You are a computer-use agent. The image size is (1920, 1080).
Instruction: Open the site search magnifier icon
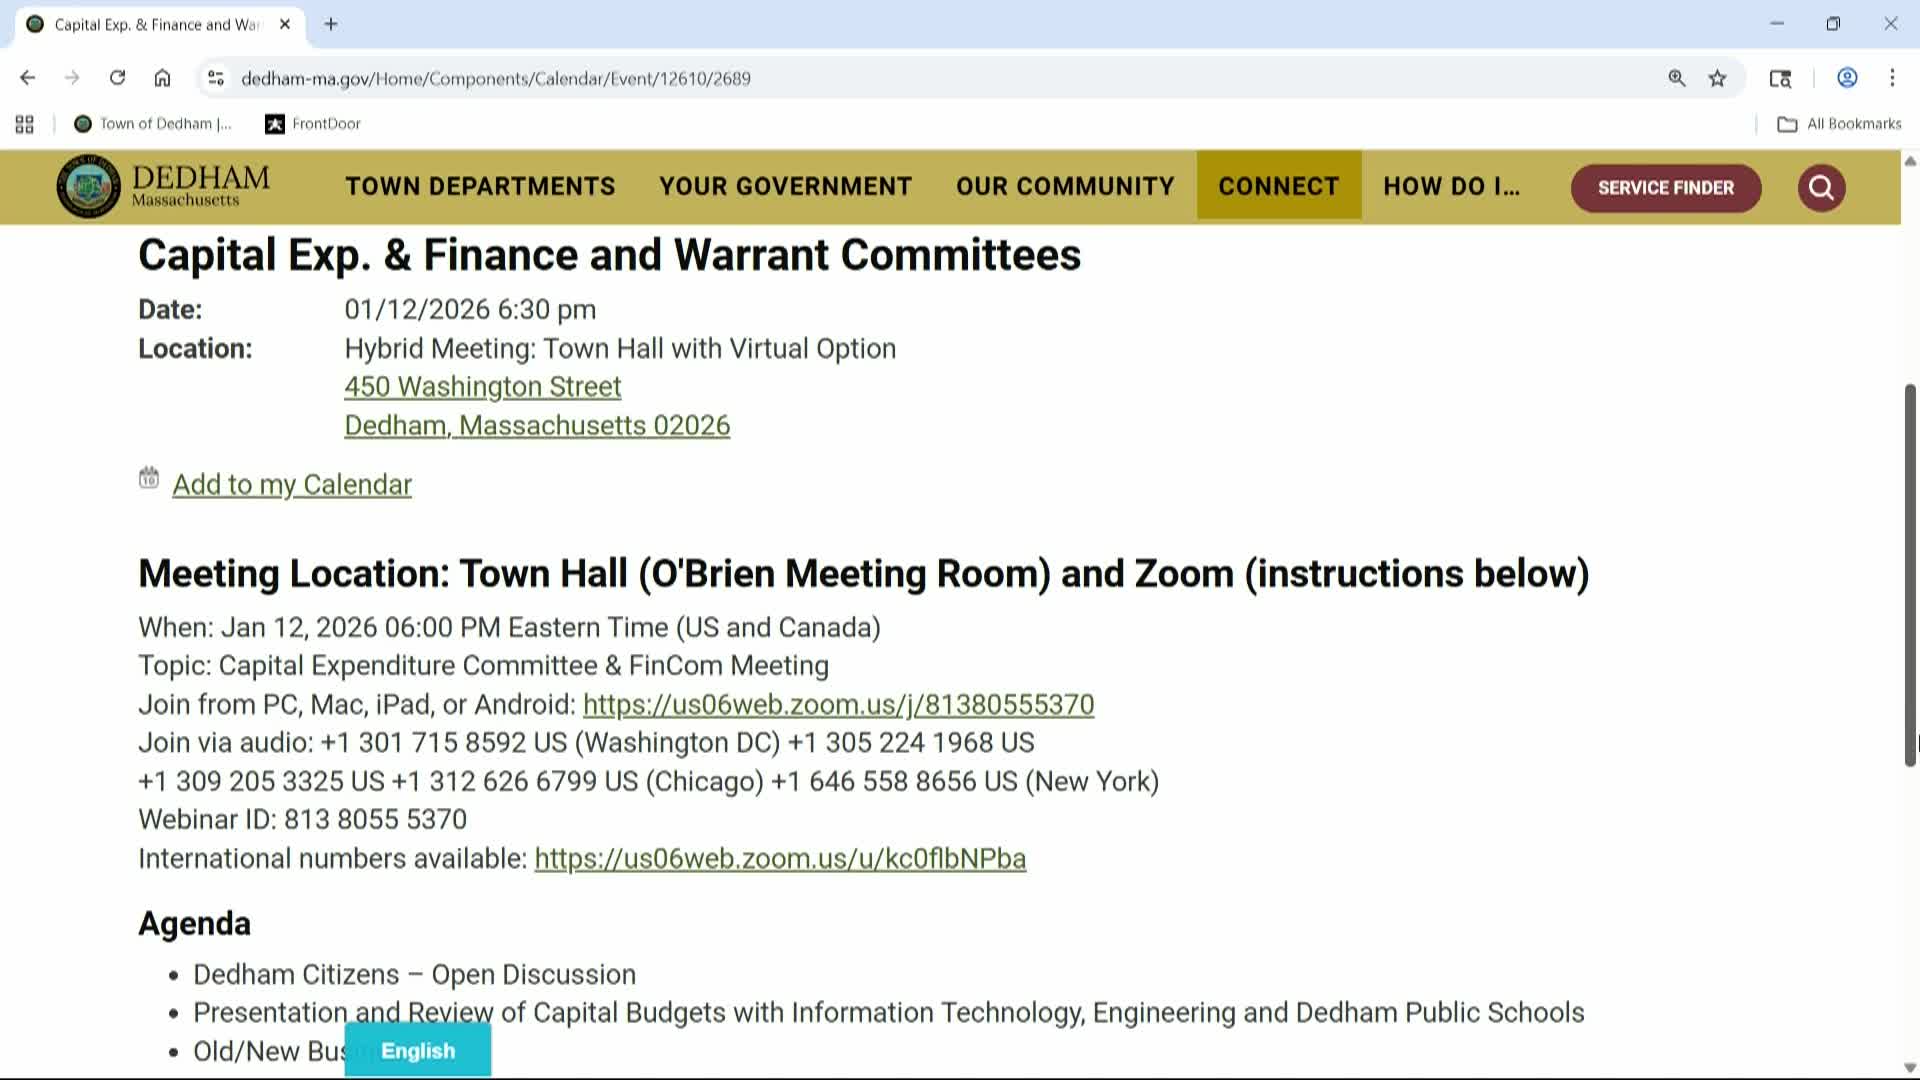[x=1820, y=188]
